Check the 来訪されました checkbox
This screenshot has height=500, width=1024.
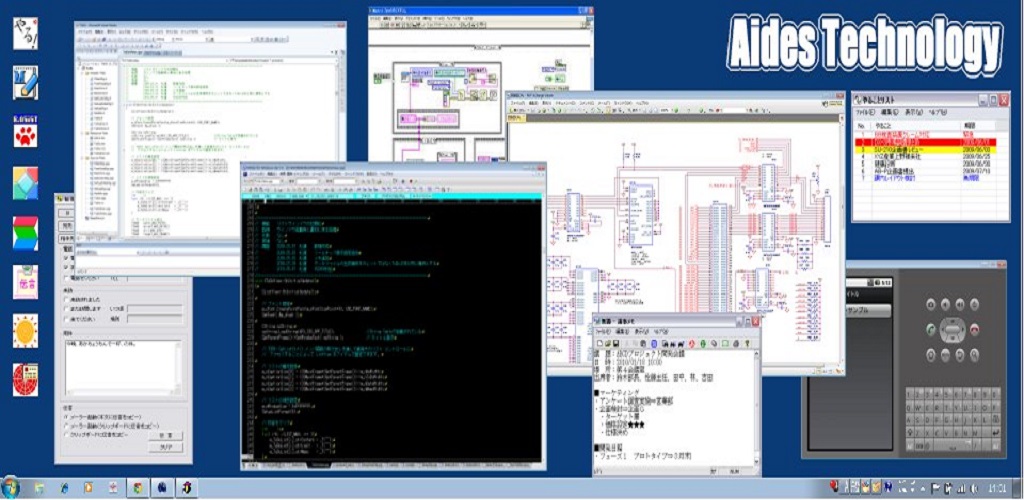click(66, 299)
